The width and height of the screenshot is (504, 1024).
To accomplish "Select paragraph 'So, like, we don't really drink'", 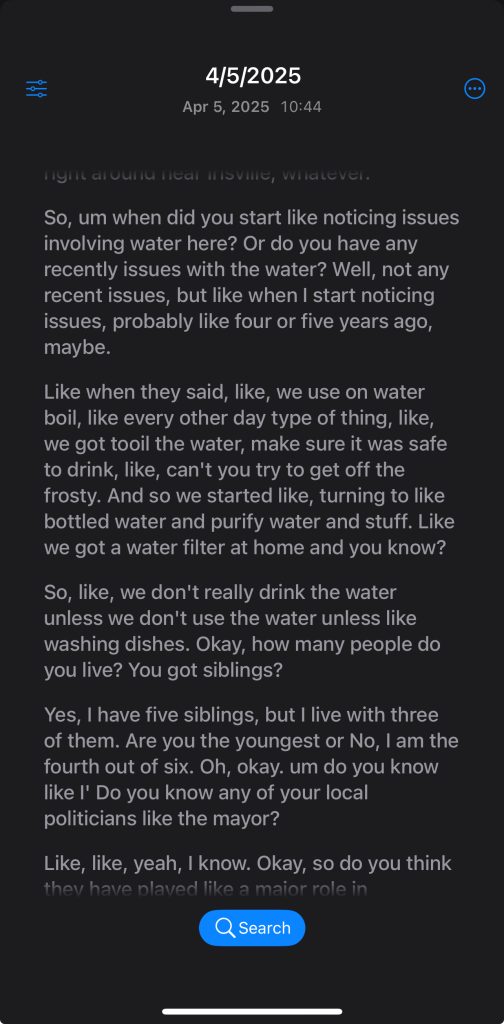I will tap(252, 632).
